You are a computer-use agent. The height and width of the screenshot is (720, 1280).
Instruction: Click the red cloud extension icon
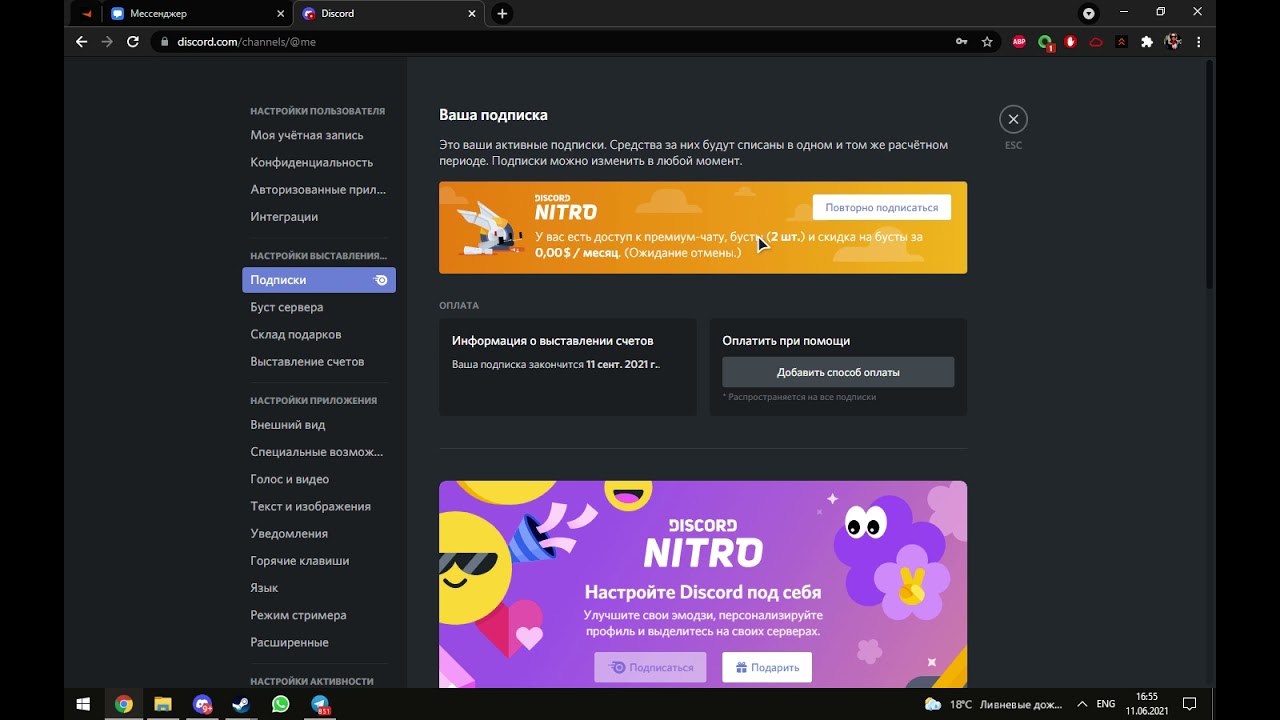[x=1096, y=42]
